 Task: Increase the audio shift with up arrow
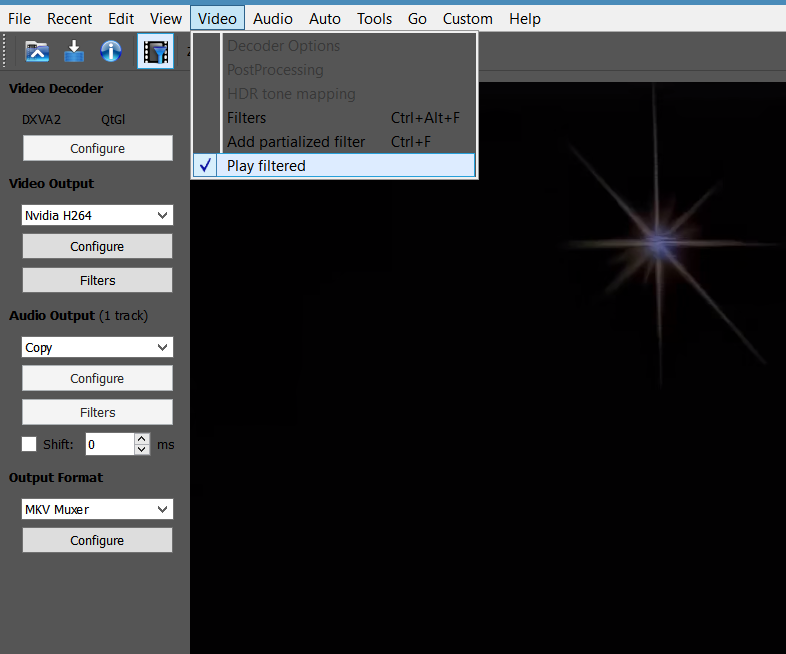(x=142, y=439)
